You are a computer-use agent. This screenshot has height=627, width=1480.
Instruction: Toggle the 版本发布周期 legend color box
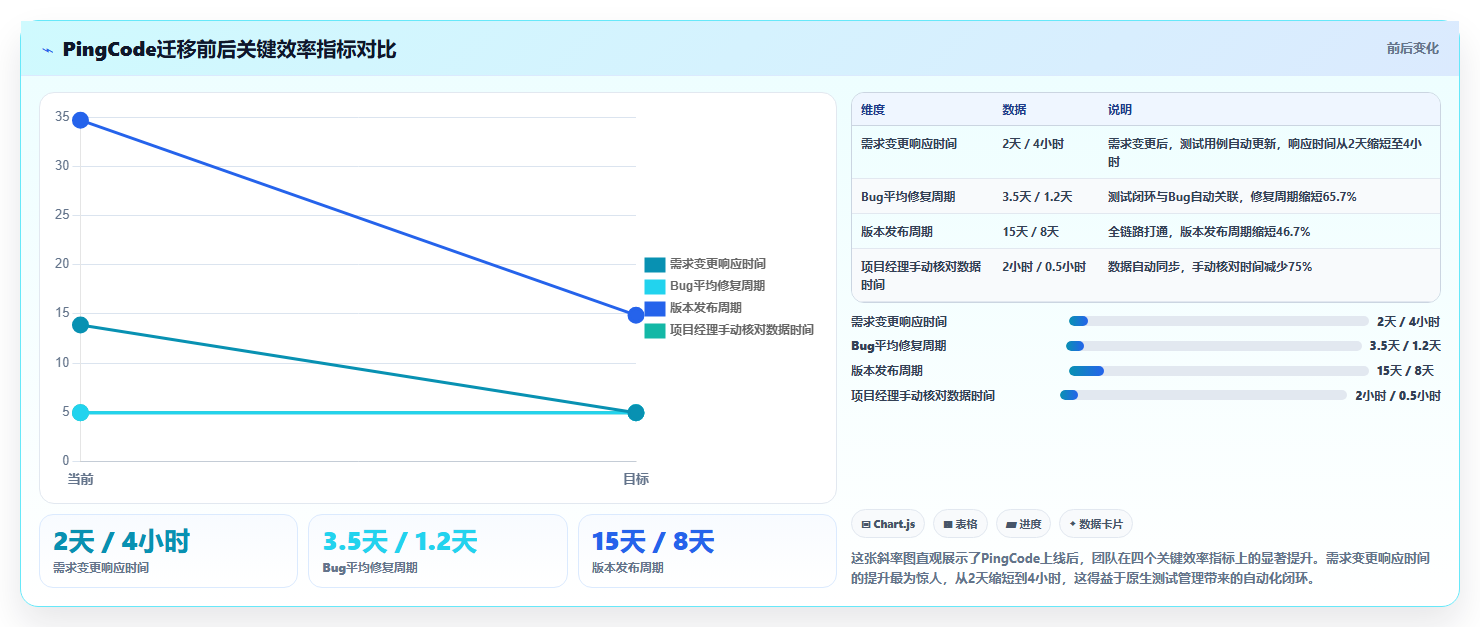(655, 308)
